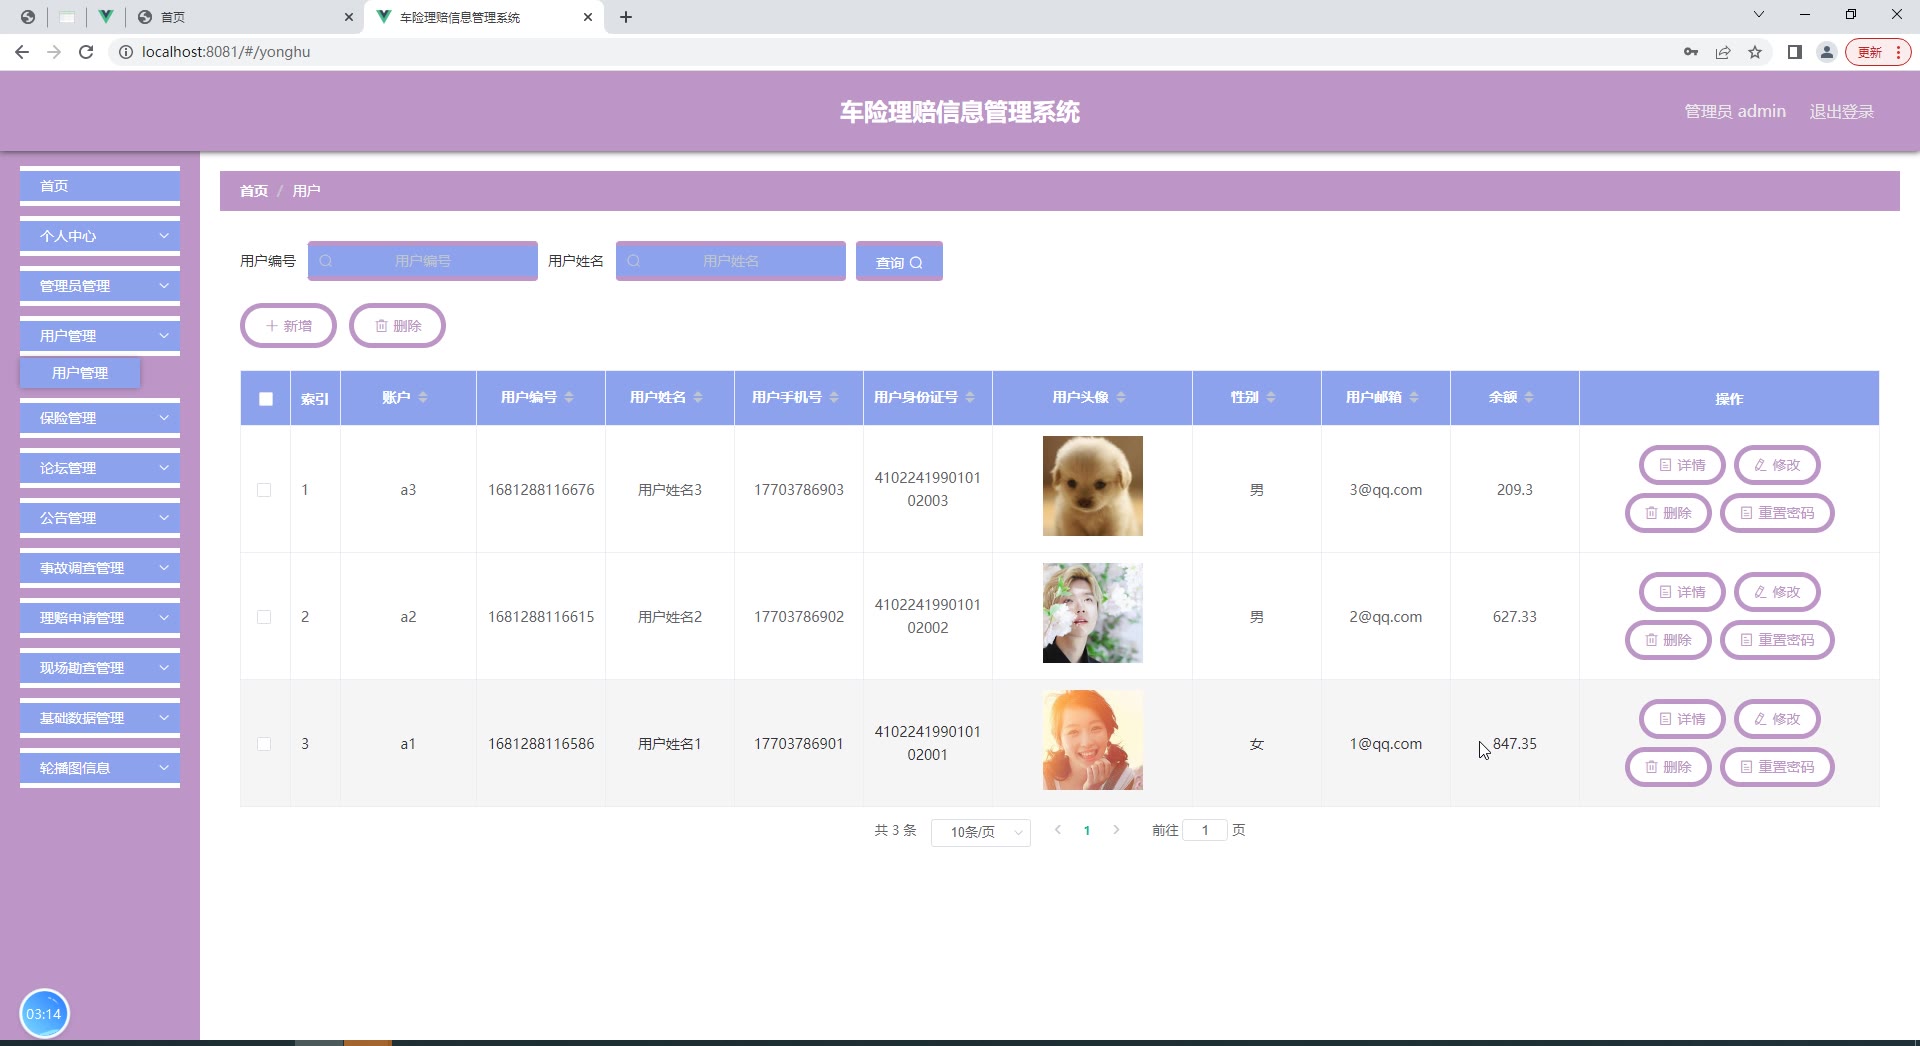
Task: Sort table by 余额 column arrows
Action: [x=1529, y=398]
